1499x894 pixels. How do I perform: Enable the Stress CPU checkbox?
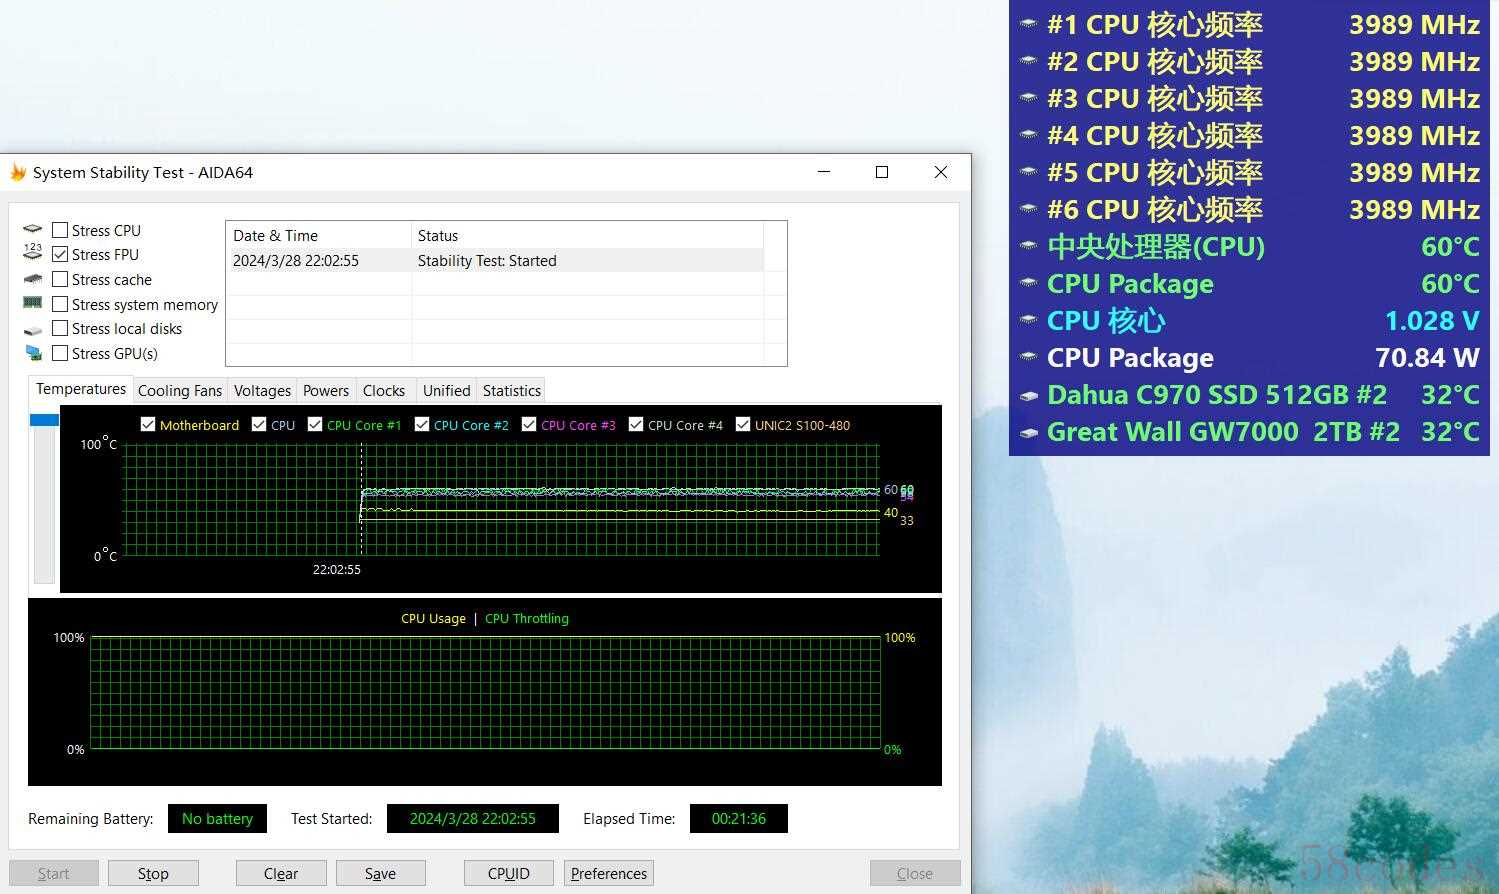click(60, 230)
